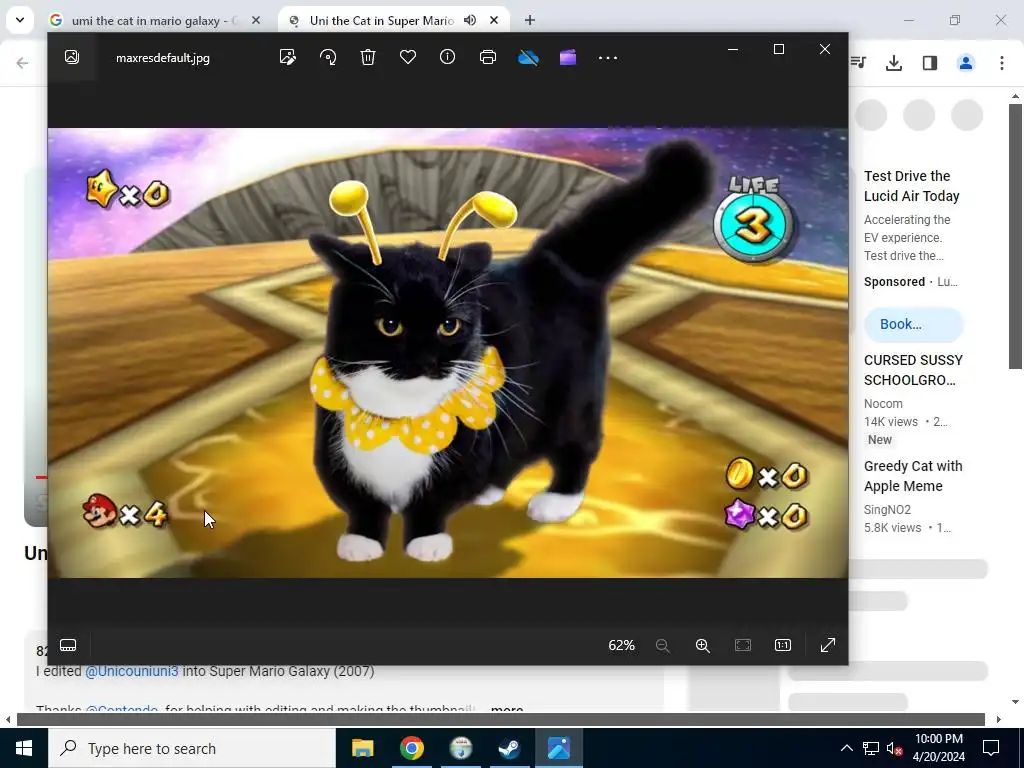Image resolution: width=1024 pixels, height=768 pixels.
Task: Fit image to window in Photos
Action: tap(743, 645)
